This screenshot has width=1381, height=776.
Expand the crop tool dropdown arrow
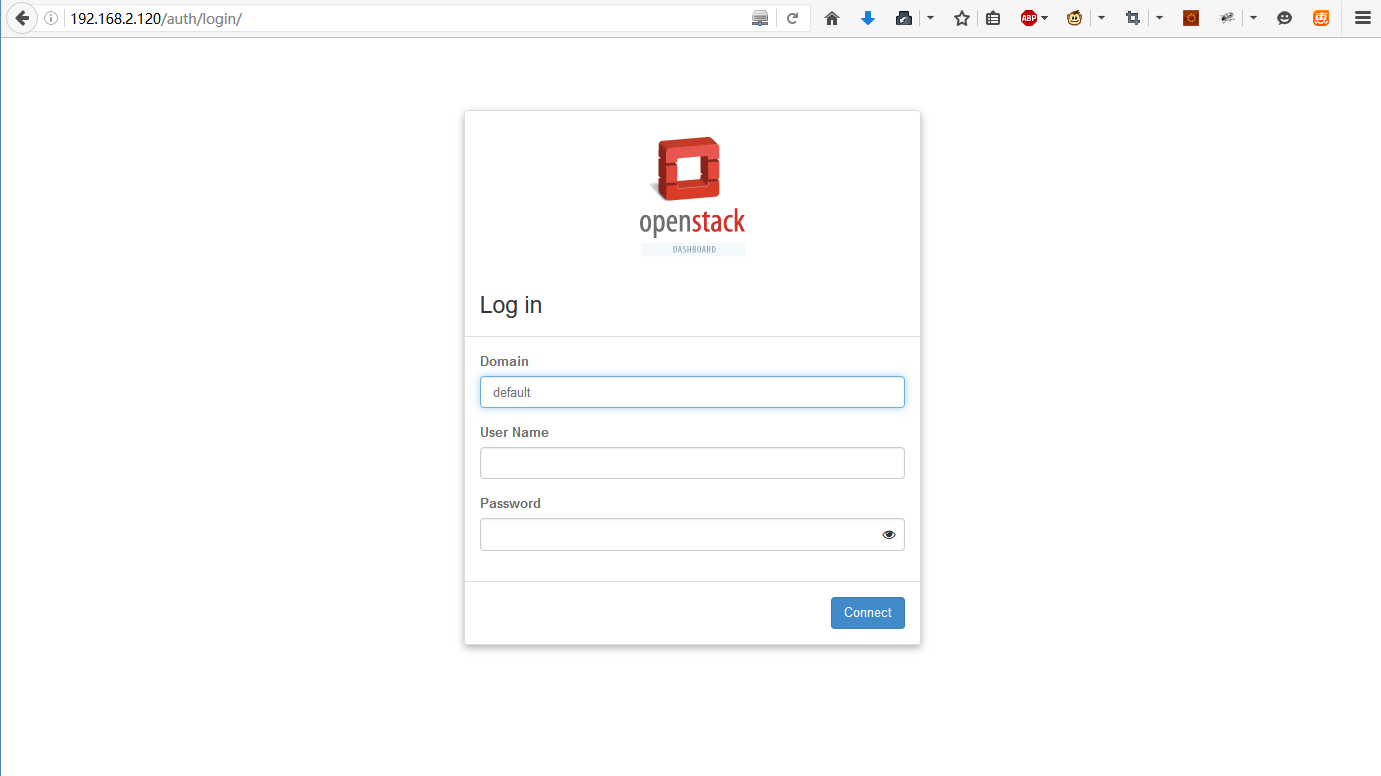(x=1159, y=18)
